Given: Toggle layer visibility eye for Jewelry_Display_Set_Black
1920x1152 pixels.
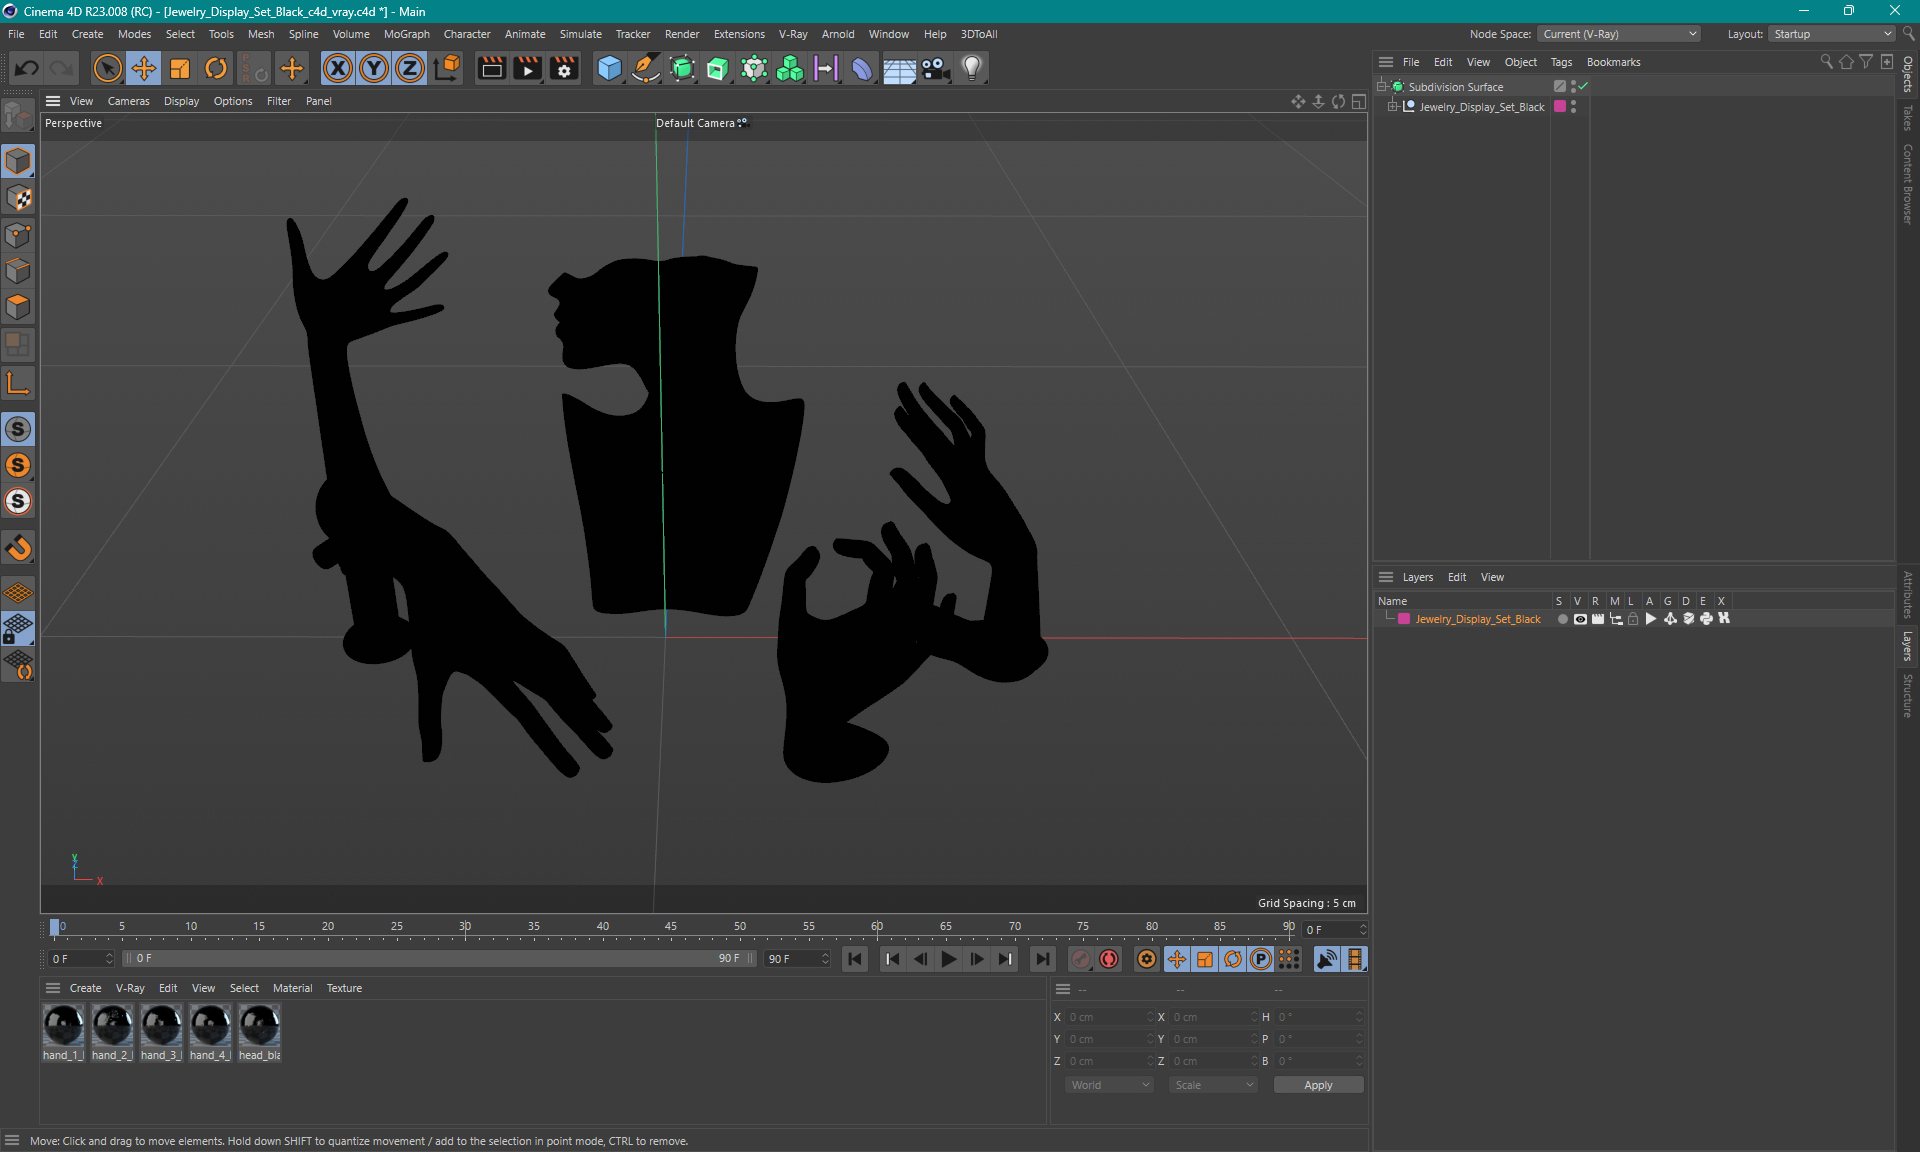Looking at the screenshot, I should coord(1580,619).
